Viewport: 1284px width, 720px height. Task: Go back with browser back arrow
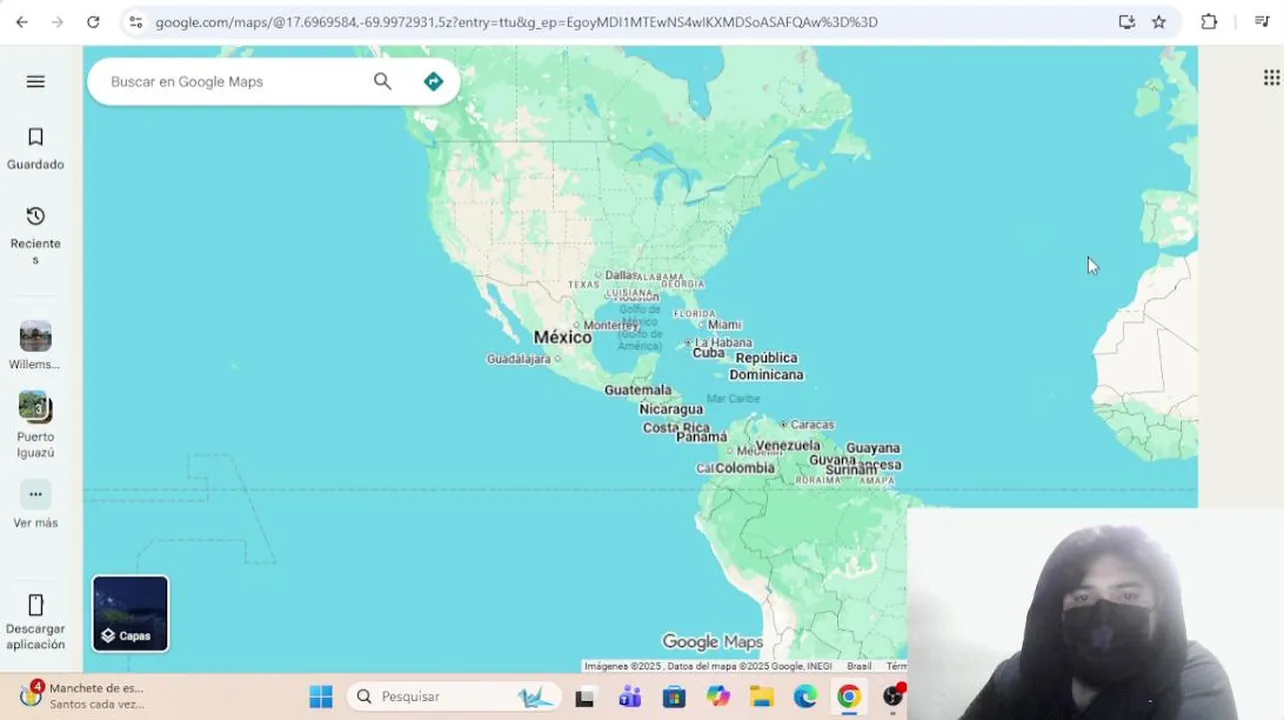coord(22,22)
